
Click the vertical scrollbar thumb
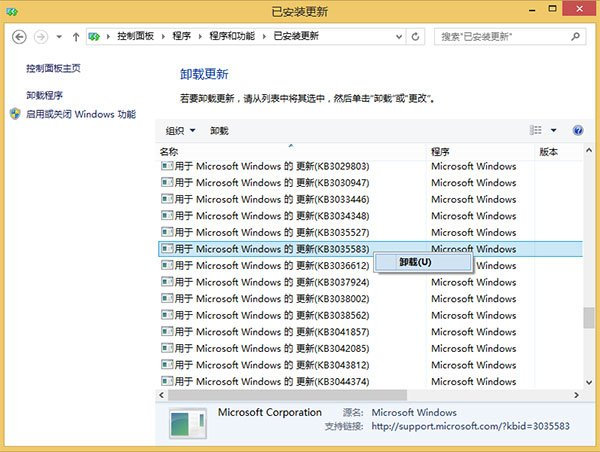[x=589, y=318]
